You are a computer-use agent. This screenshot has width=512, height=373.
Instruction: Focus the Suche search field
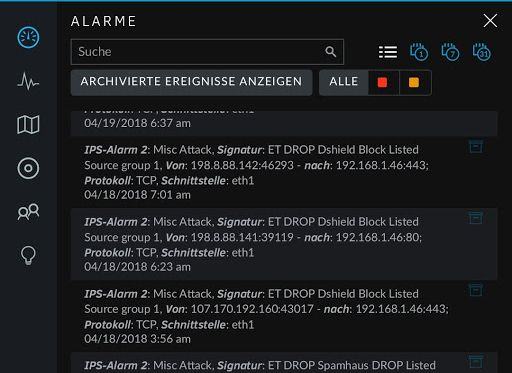click(x=207, y=52)
